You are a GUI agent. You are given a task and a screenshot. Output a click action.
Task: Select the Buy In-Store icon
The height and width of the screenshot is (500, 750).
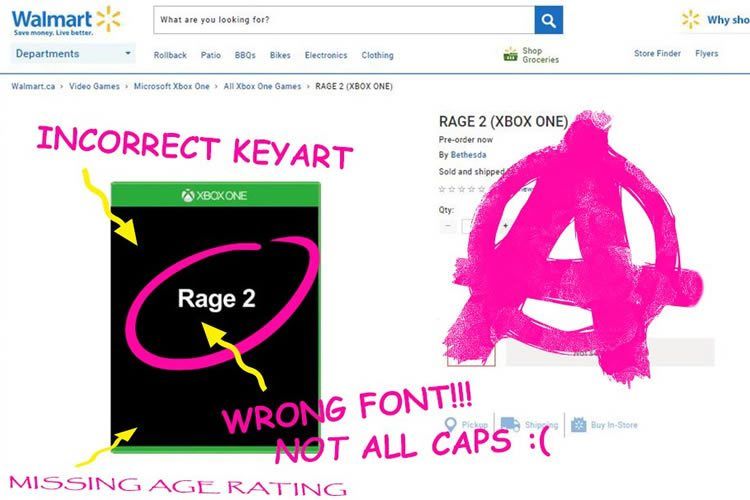point(578,424)
